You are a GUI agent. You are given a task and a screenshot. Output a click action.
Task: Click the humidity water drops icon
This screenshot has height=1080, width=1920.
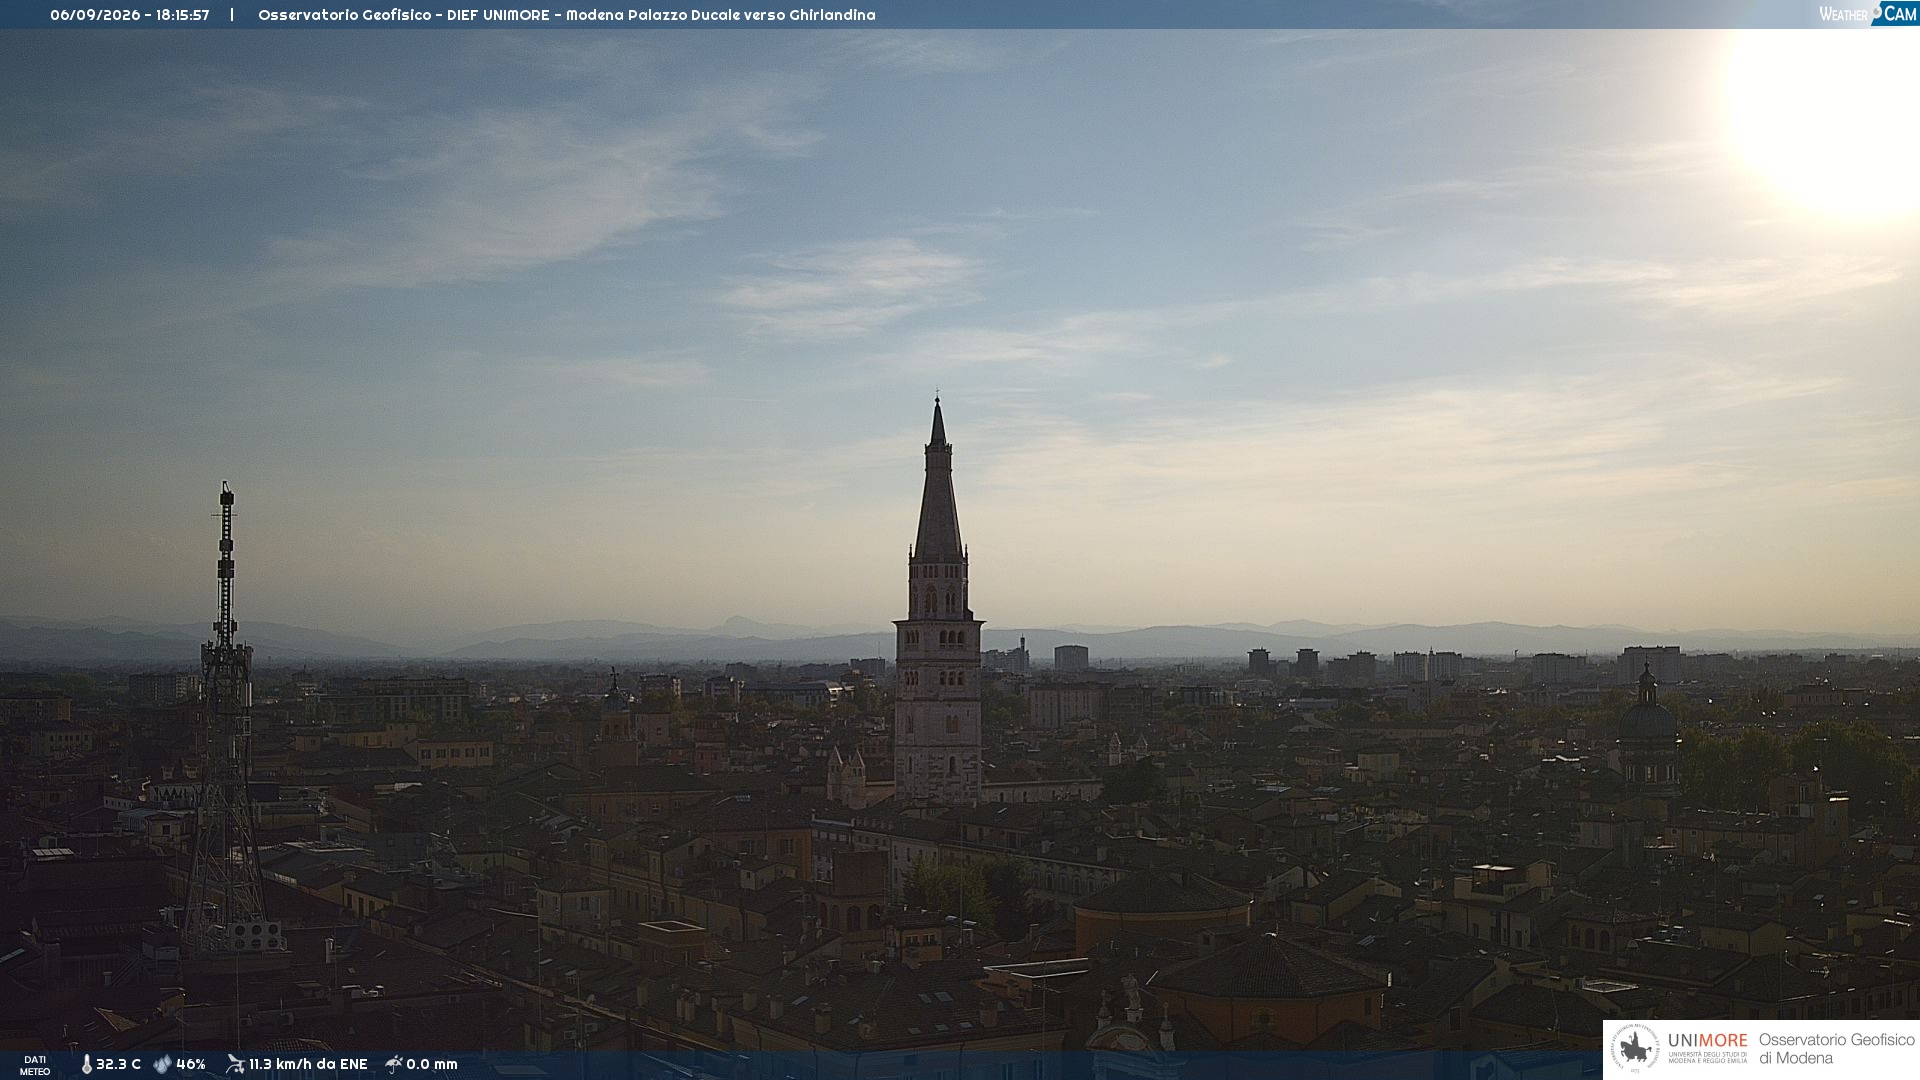162,1064
